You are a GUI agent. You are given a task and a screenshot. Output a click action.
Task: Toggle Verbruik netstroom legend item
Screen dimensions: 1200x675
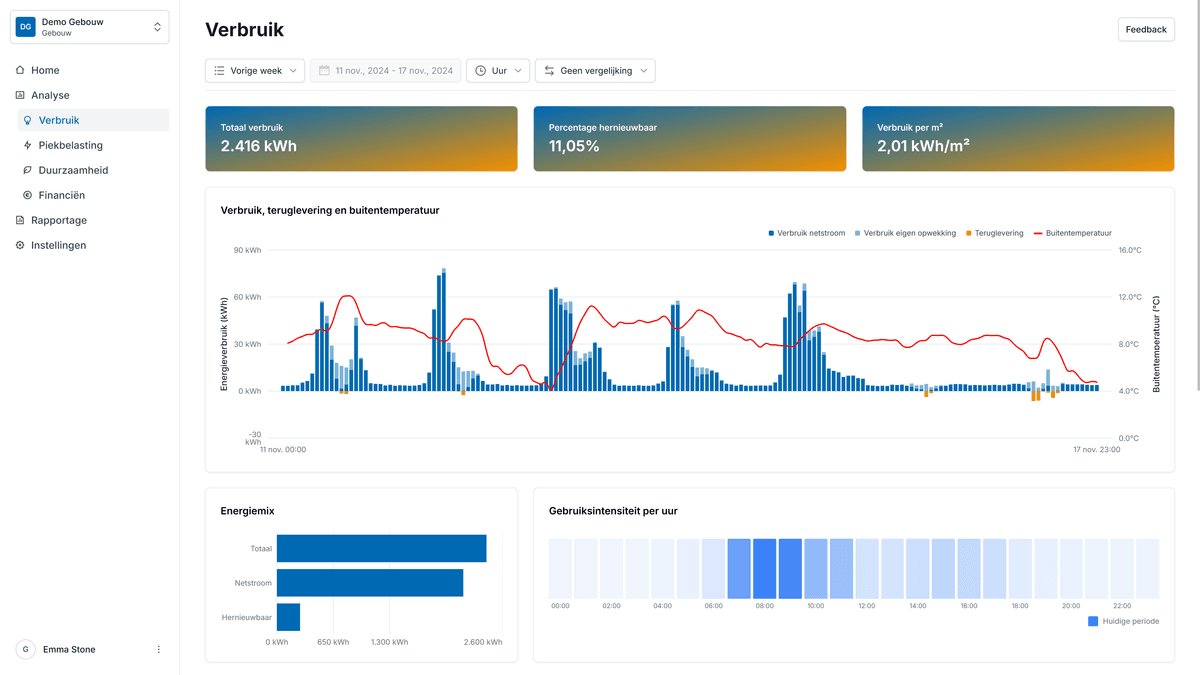tap(807, 233)
